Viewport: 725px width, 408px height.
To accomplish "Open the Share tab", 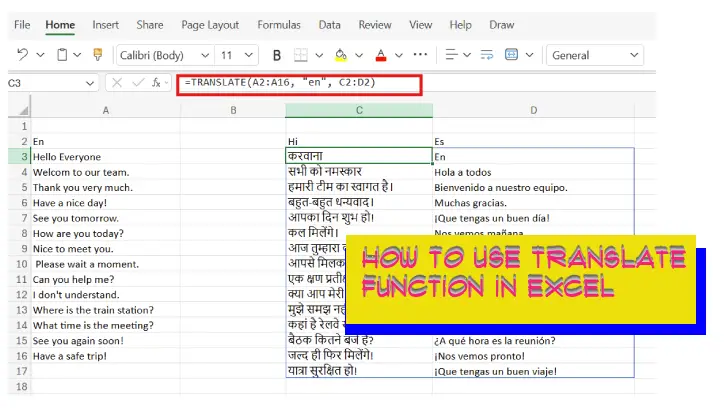I will click(x=150, y=25).
